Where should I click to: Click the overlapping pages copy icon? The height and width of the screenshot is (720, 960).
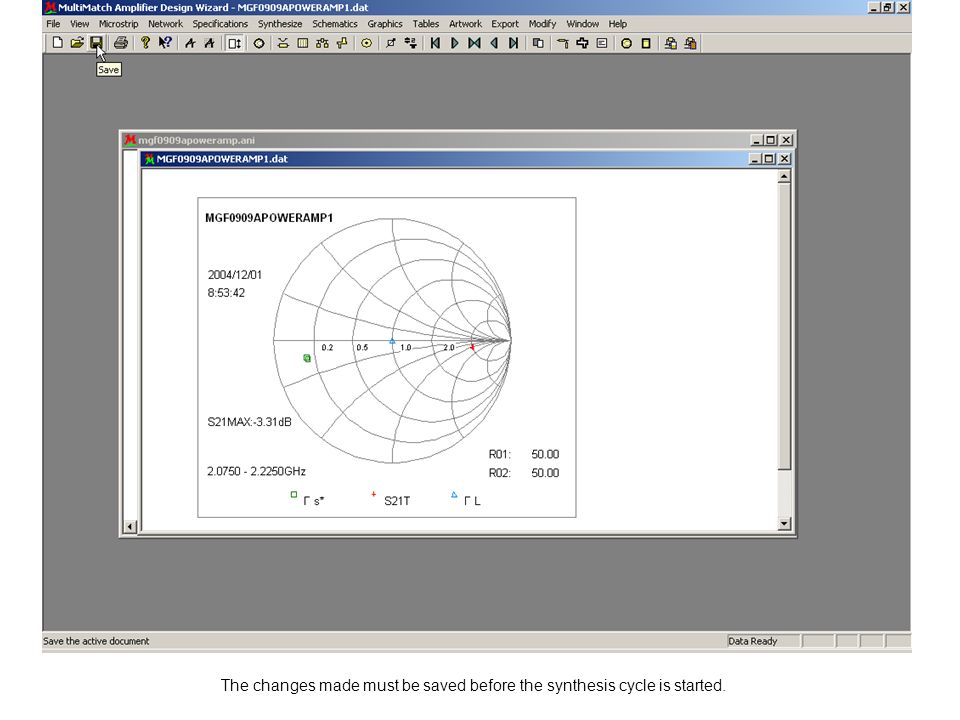[538, 43]
